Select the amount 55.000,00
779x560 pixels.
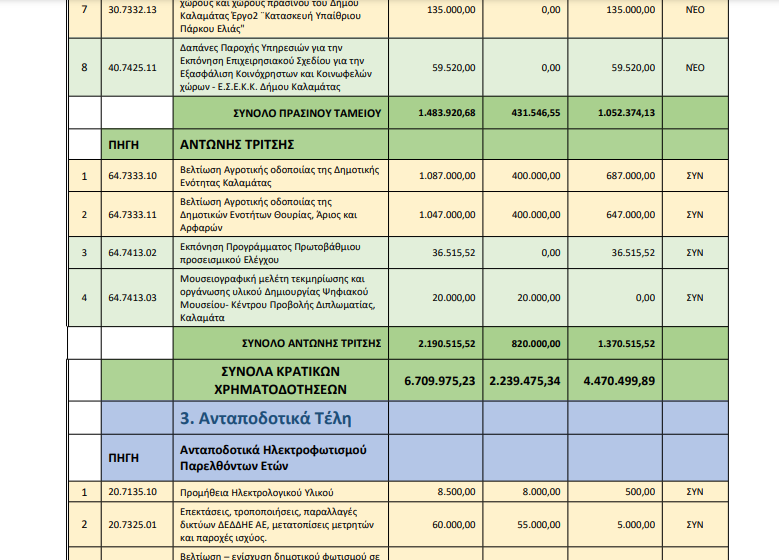539,525
